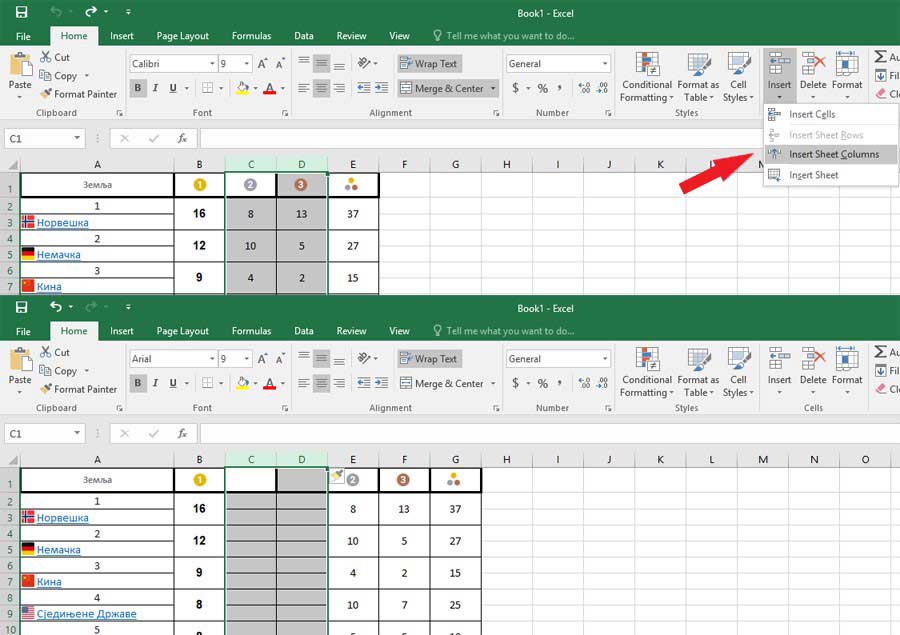
Task: Click the Insert cells button in the bottom window
Action: (779, 371)
